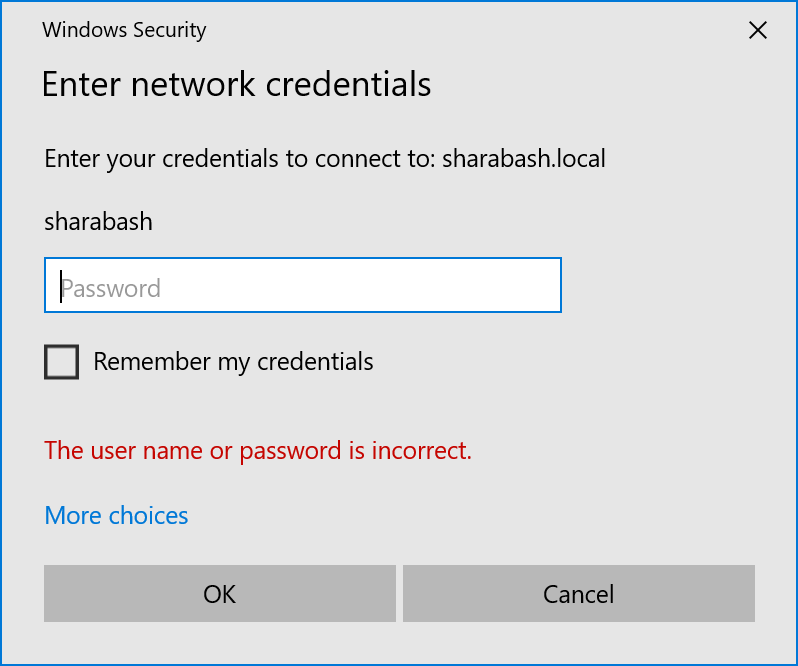Click the Remember my credentials label
798x666 pixels.
coord(233,362)
